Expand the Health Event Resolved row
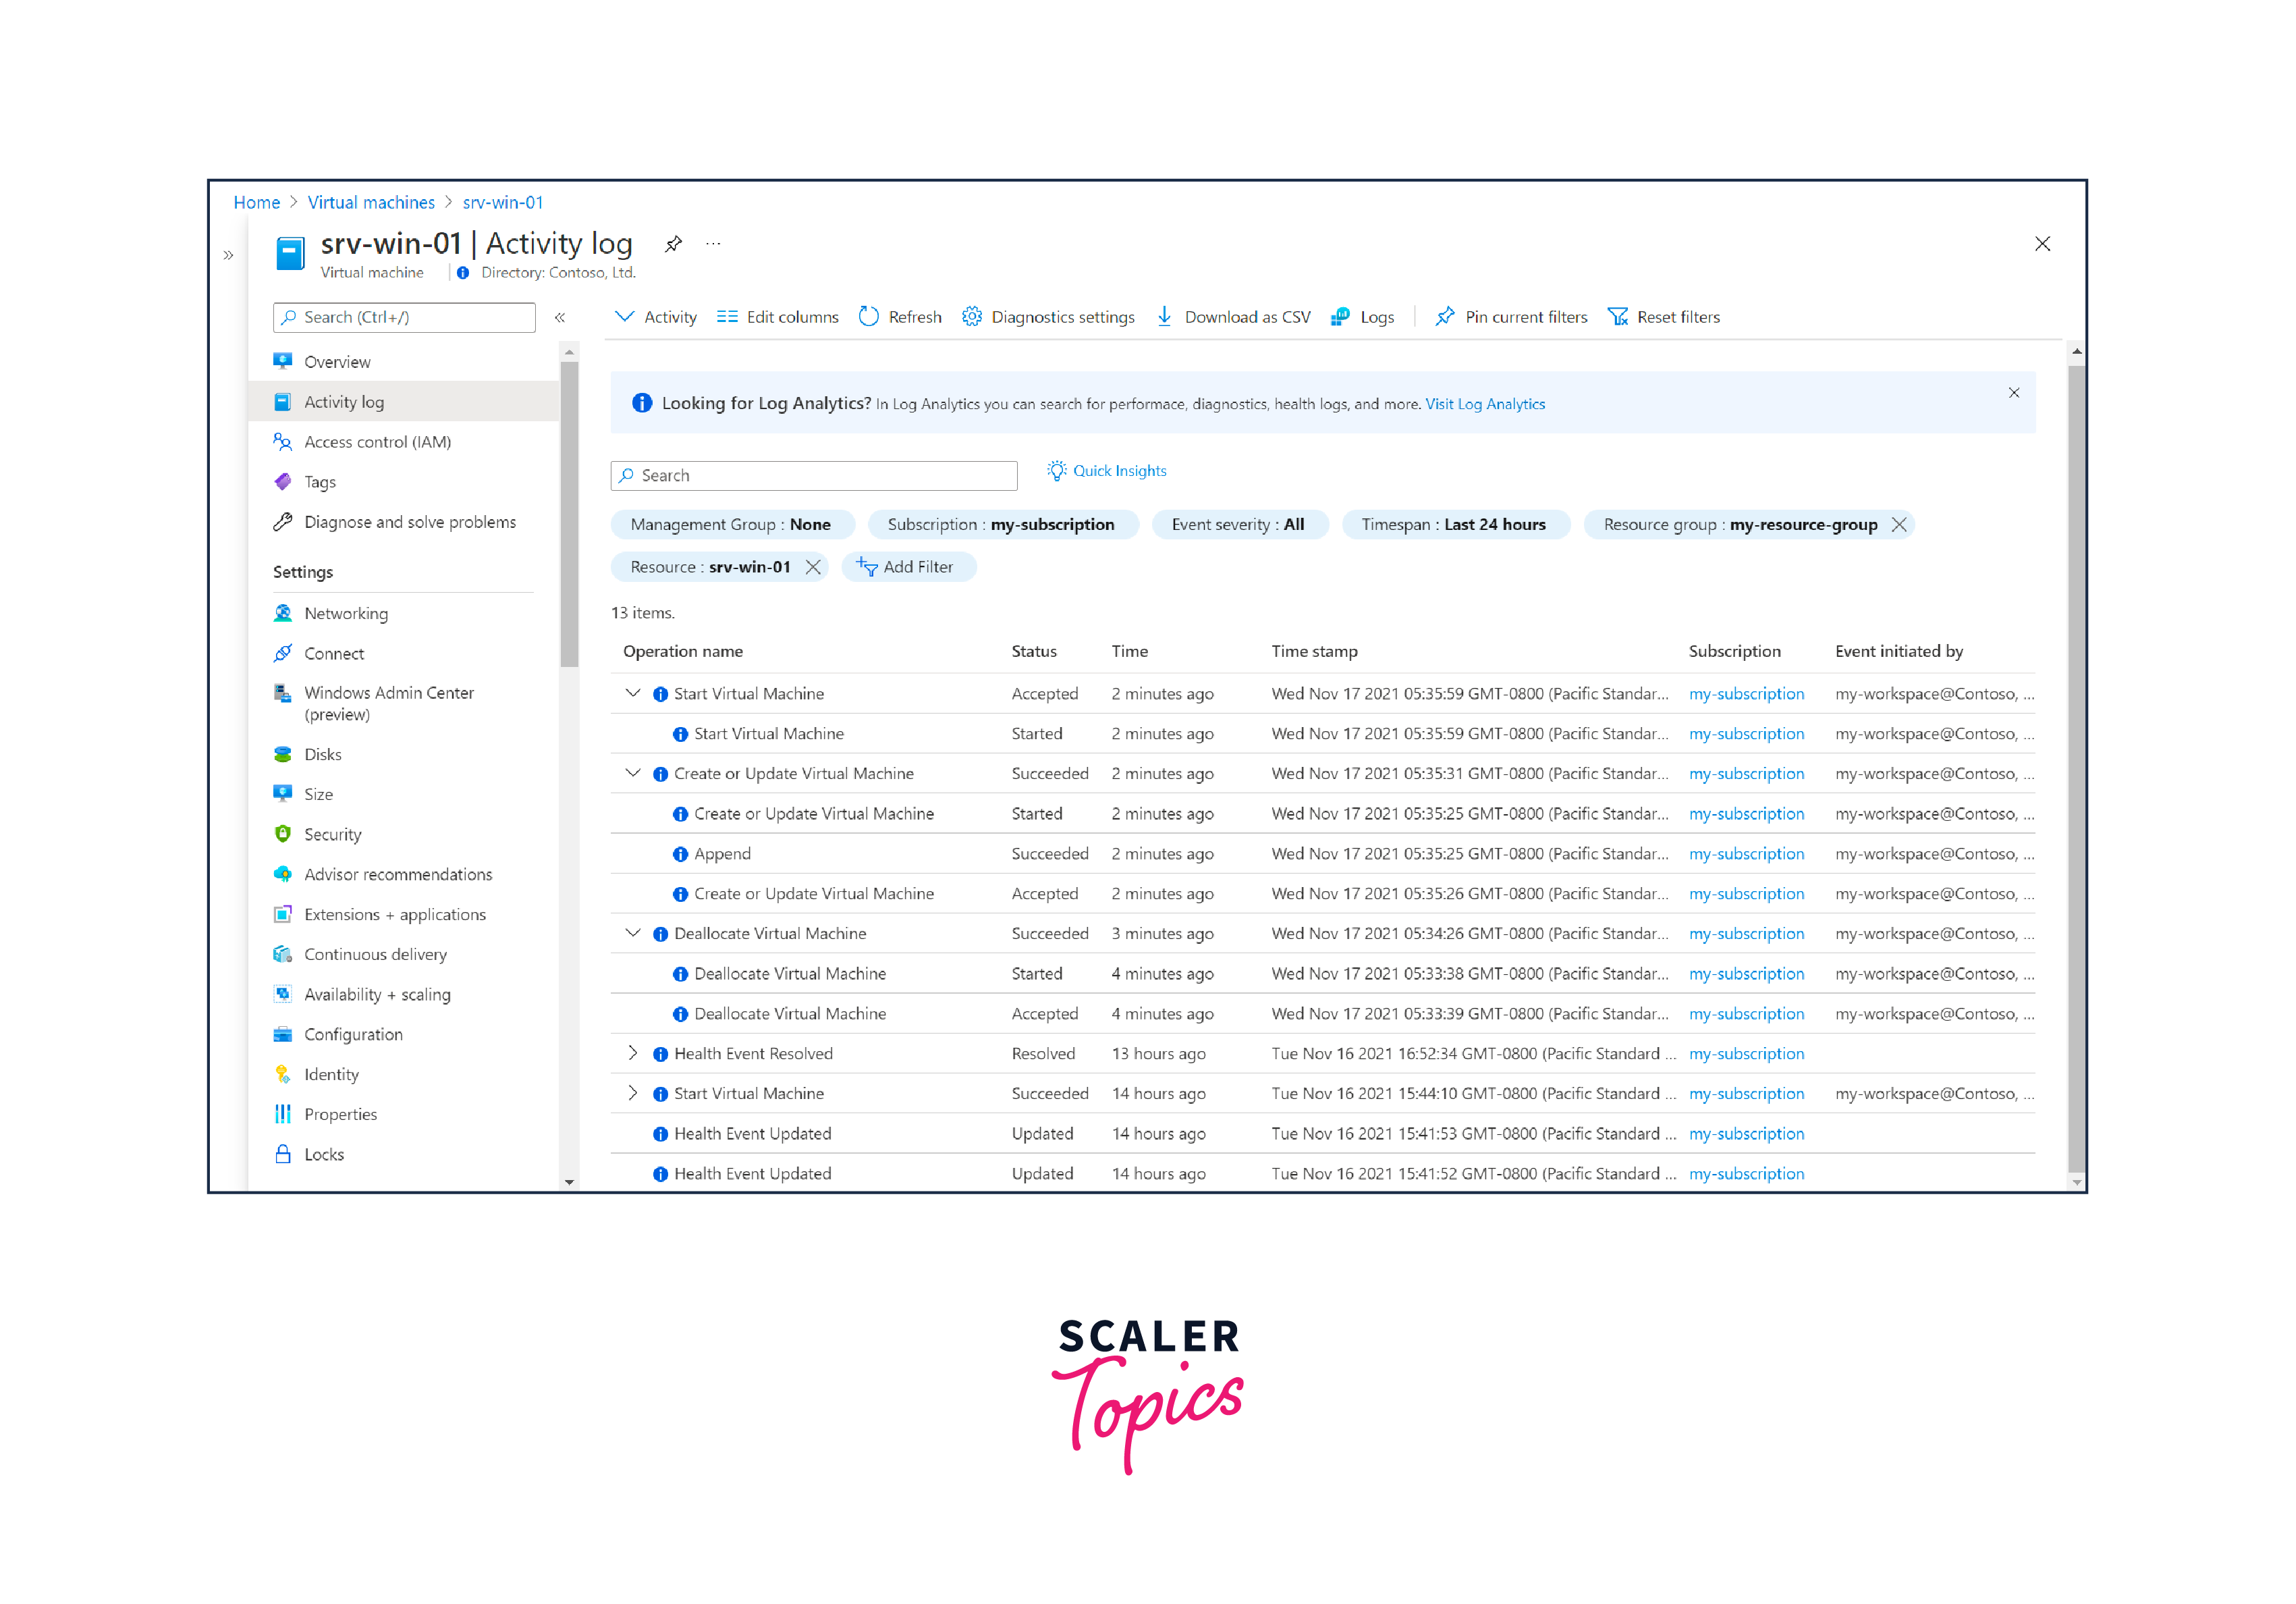 pos(632,1053)
